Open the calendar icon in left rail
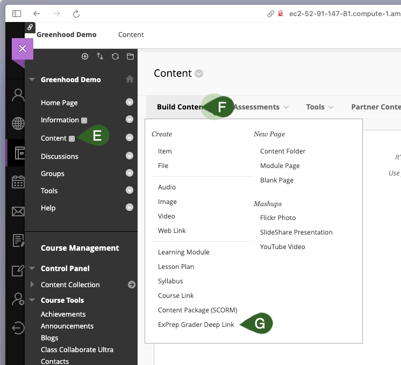Viewport: 401px width, 365px height. (x=18, y=182)
